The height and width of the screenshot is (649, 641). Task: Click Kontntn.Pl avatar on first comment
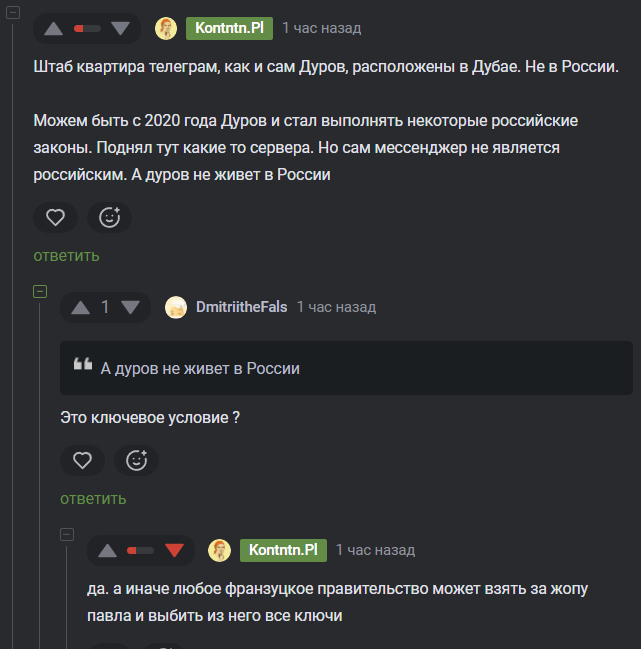pos(166,28)
